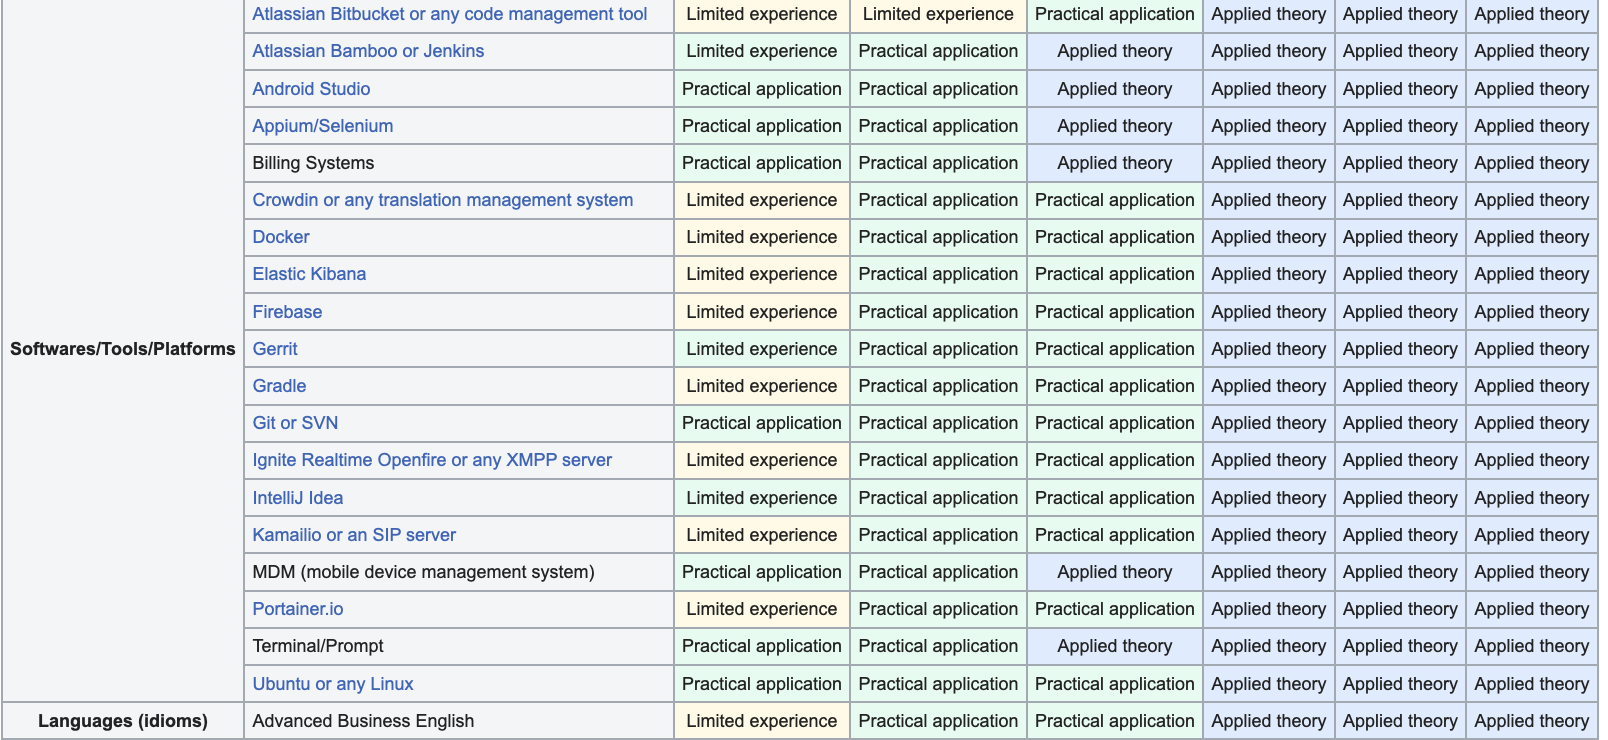Screen dimensions: 1608x740
Task: Click the Advanced Business English cell
Action: coord(363,721)
